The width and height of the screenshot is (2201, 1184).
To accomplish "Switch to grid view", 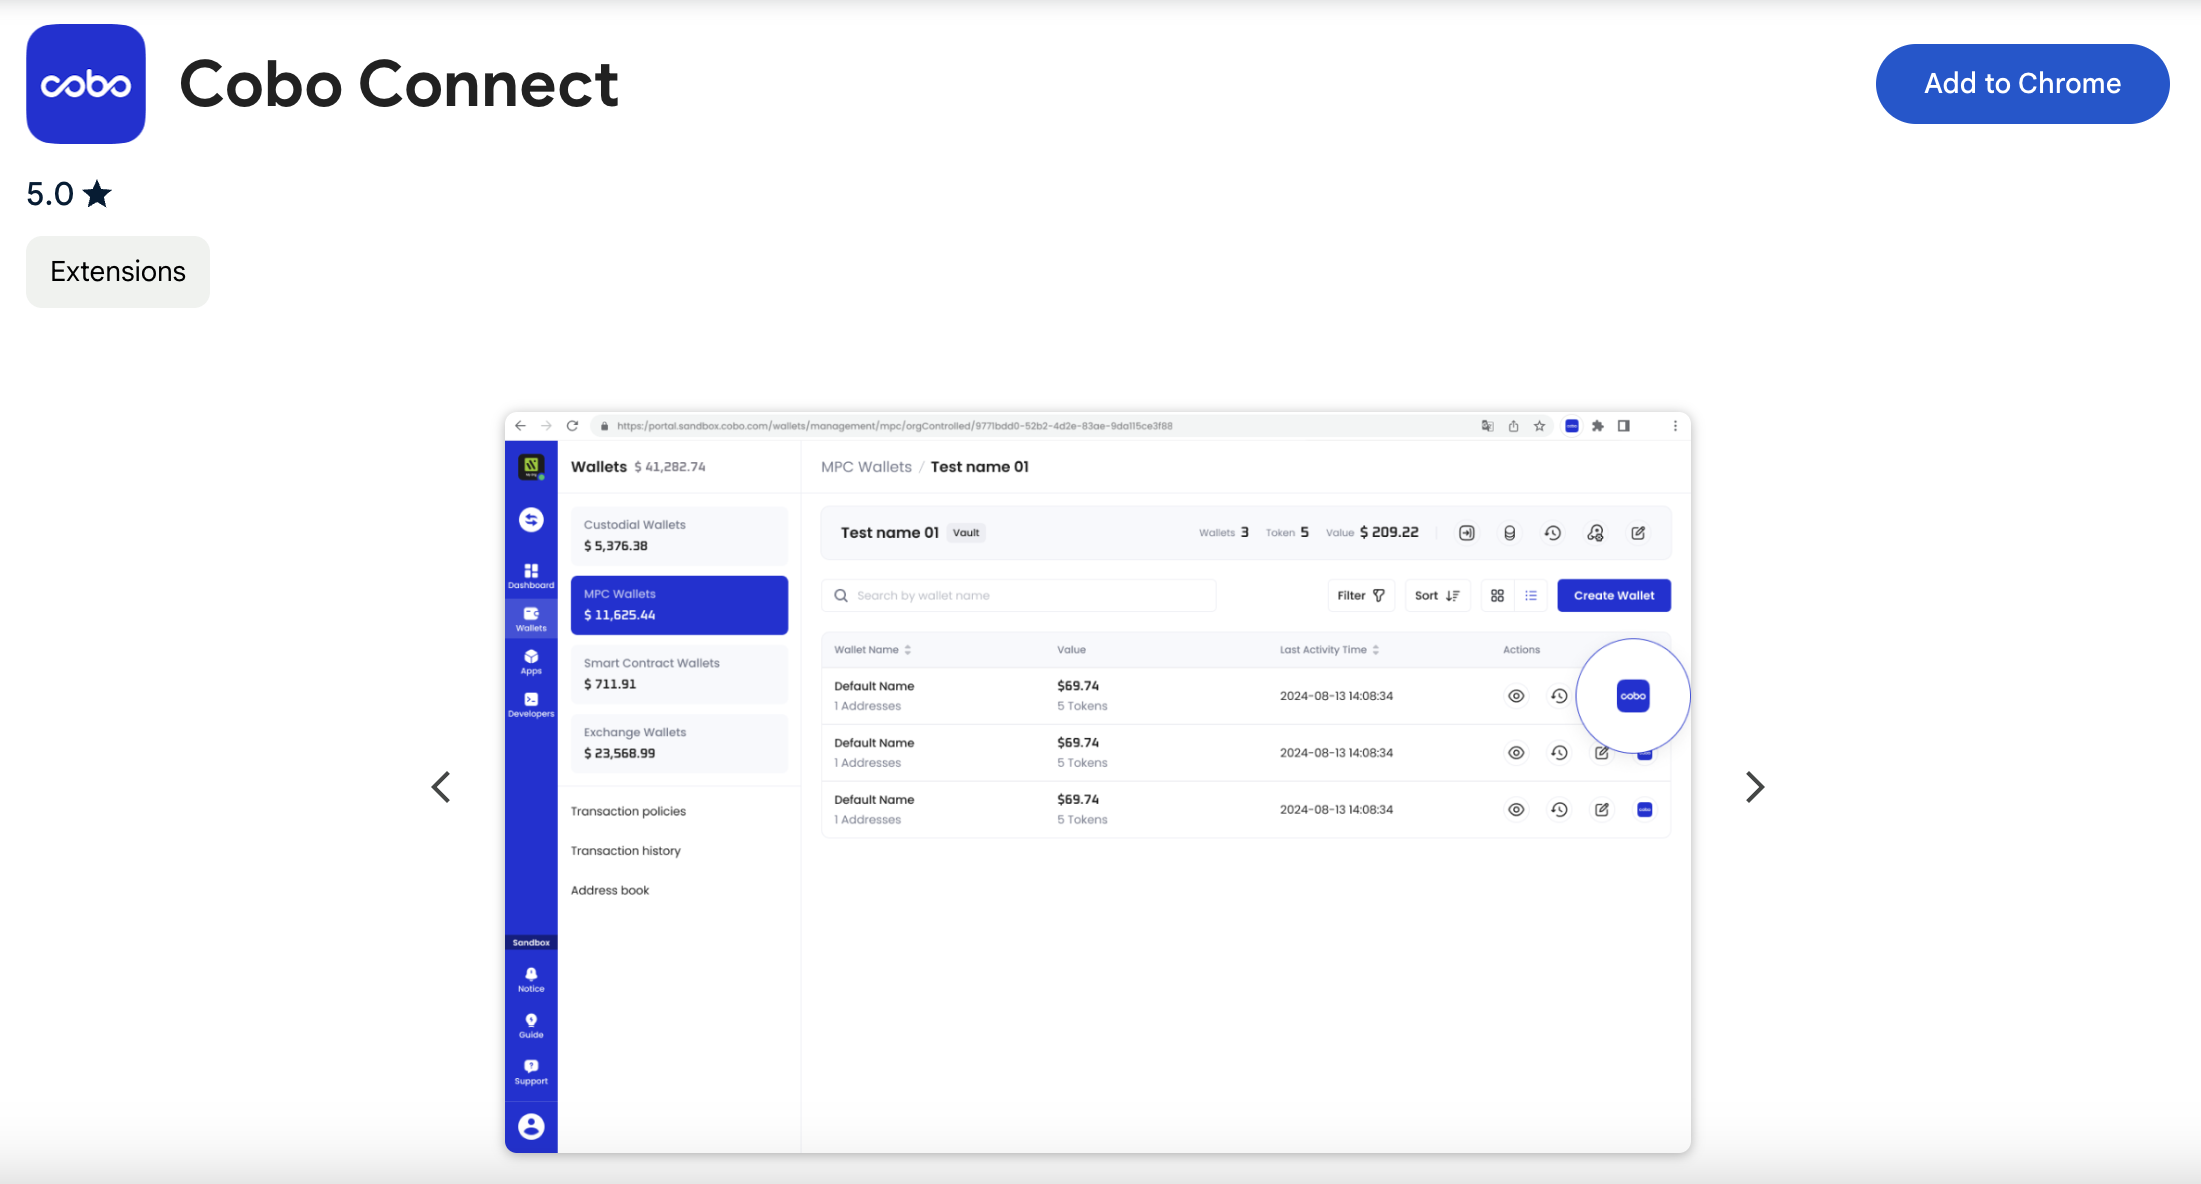I will point(1497,596).
